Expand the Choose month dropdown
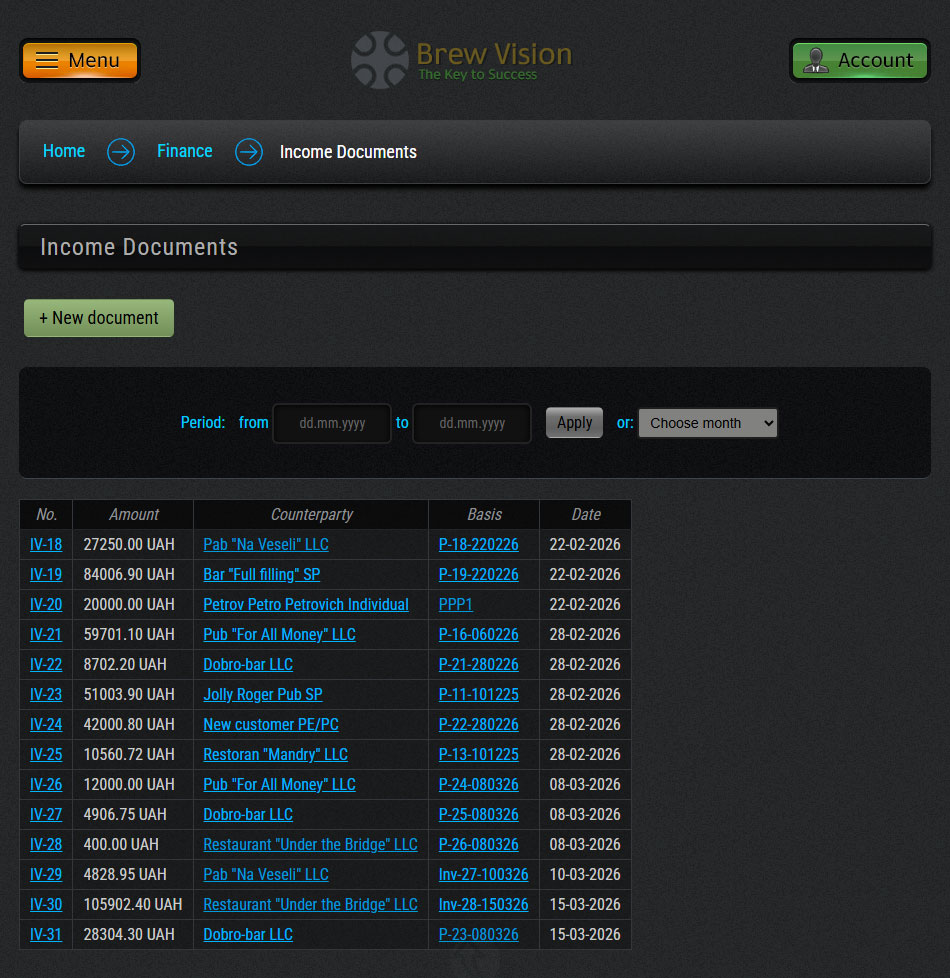Image resolution: width=950 pixels, height=978 pixels. (x=707, y=423)
